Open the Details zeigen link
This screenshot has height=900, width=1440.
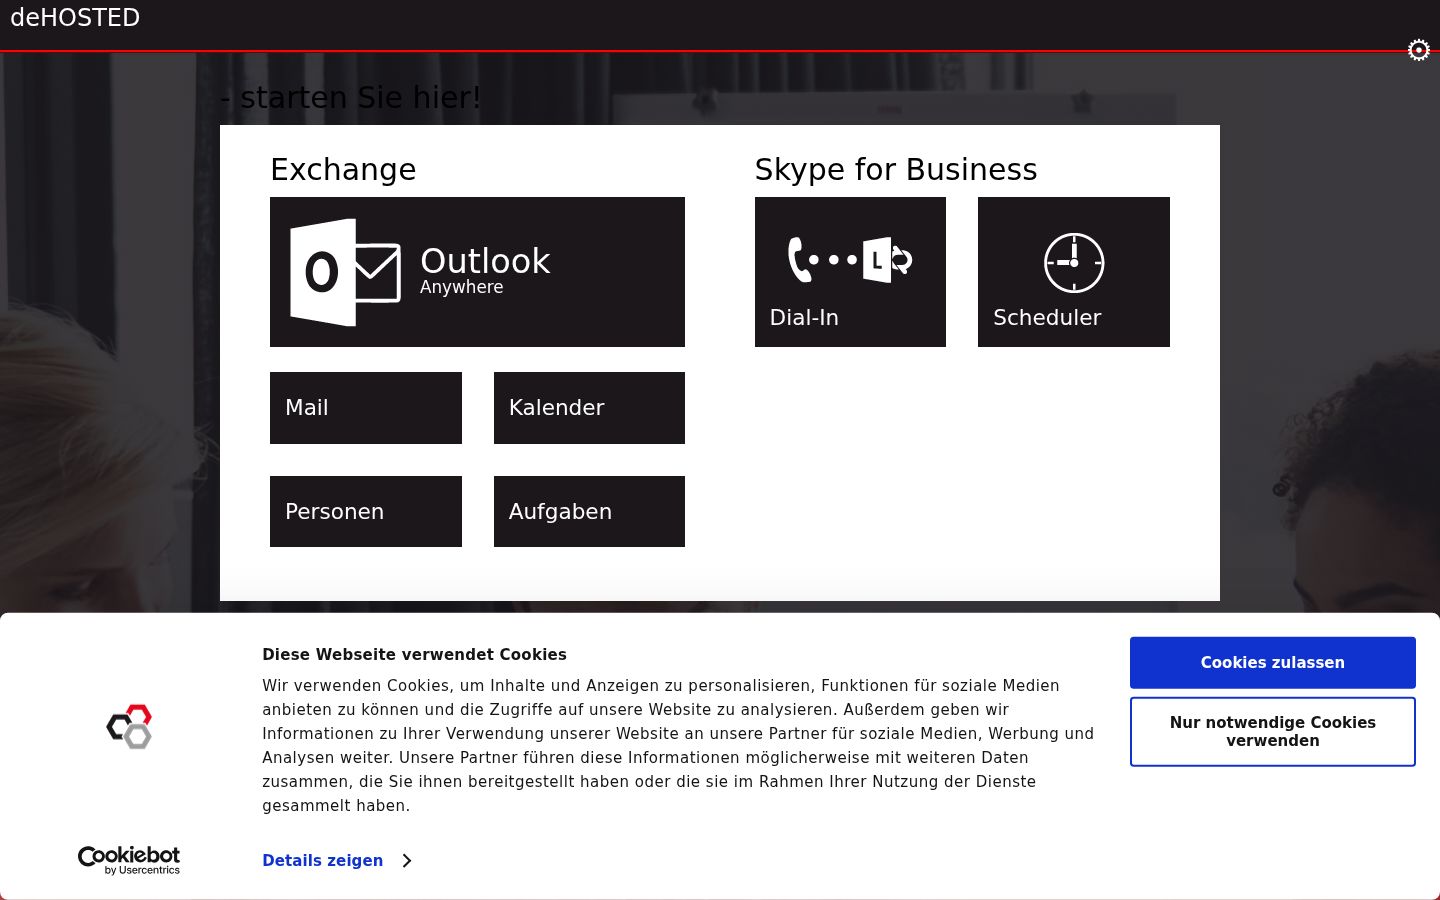(x=323, y=861)
